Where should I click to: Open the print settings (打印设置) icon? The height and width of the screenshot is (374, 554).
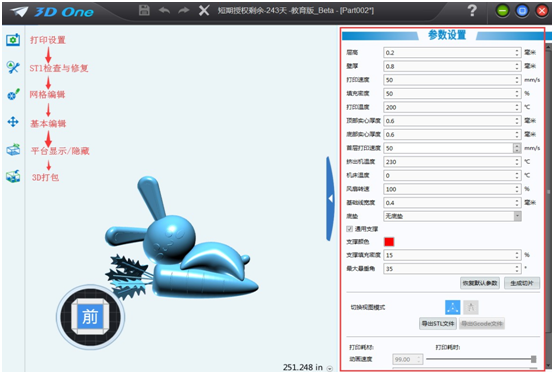[x=13, y=40]
